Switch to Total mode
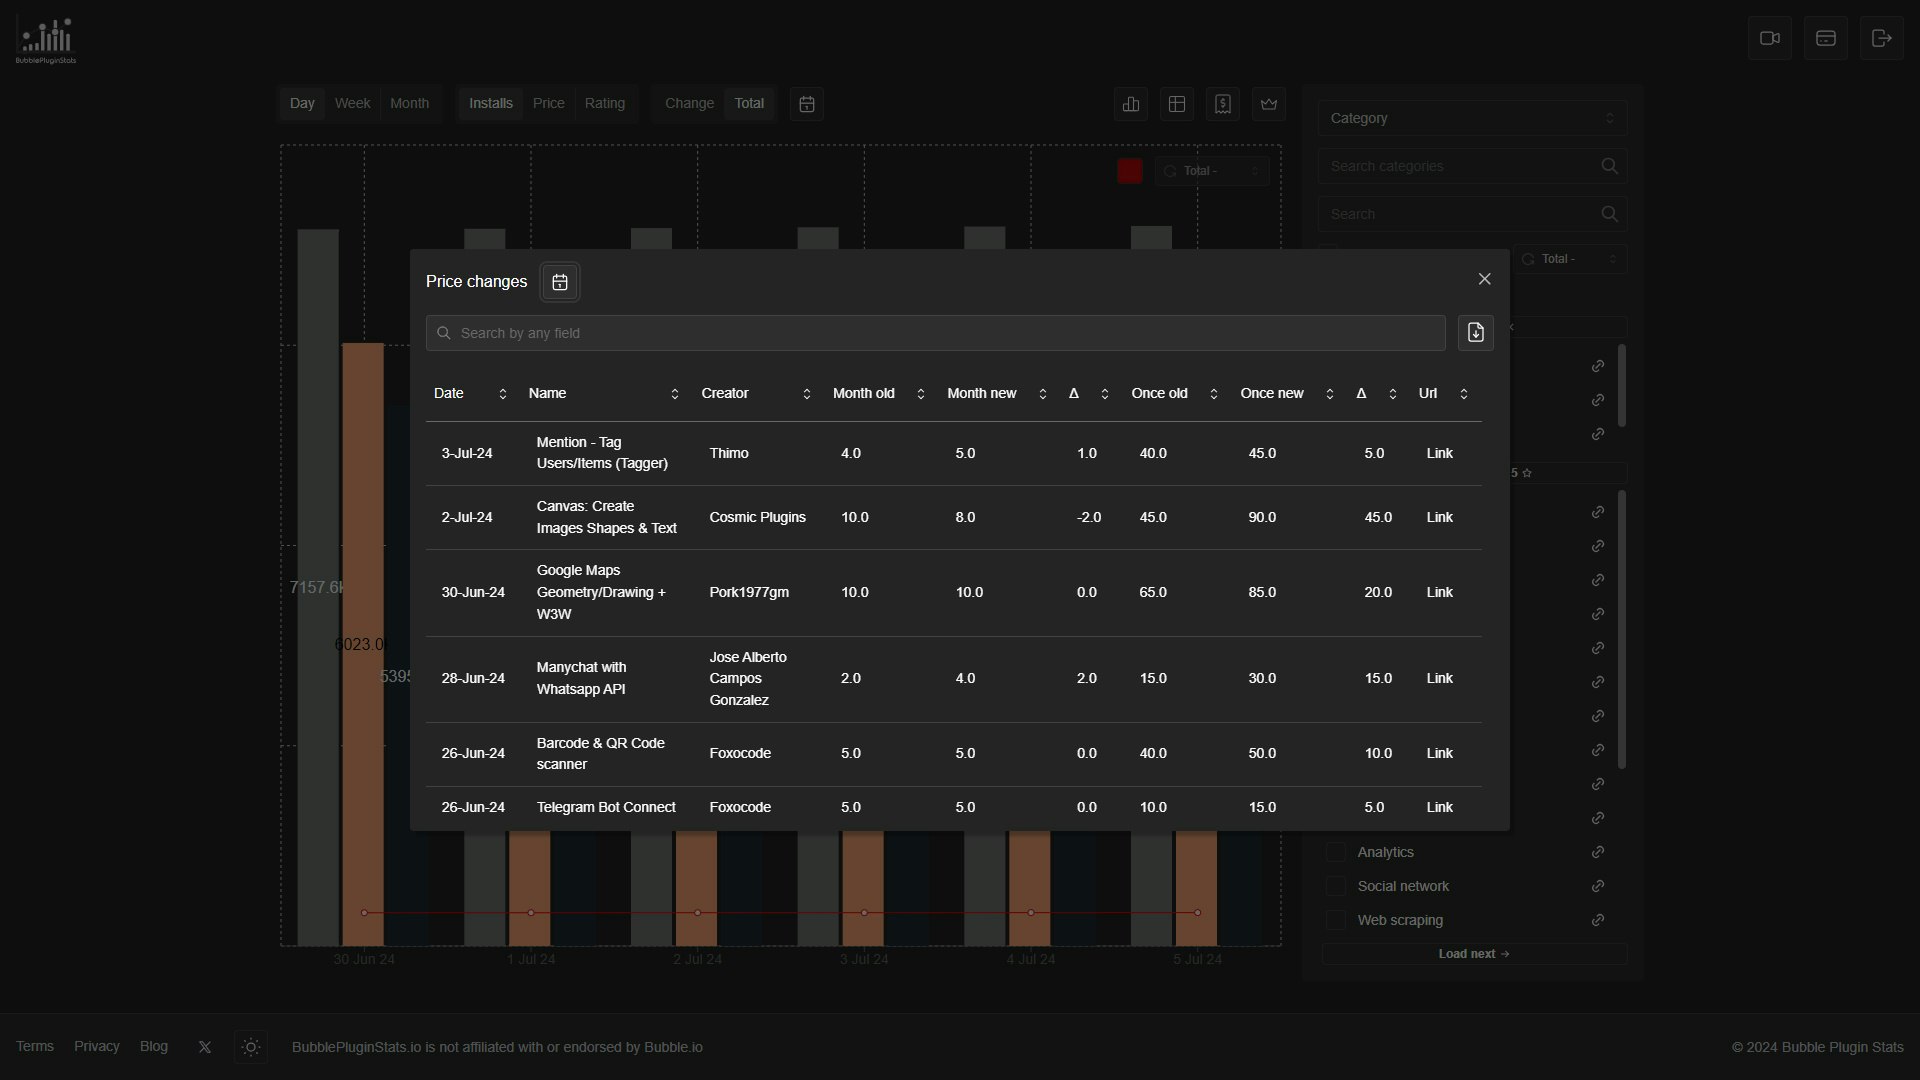The width and height of the screenshot is (1920, 1080). coord(749,104)
